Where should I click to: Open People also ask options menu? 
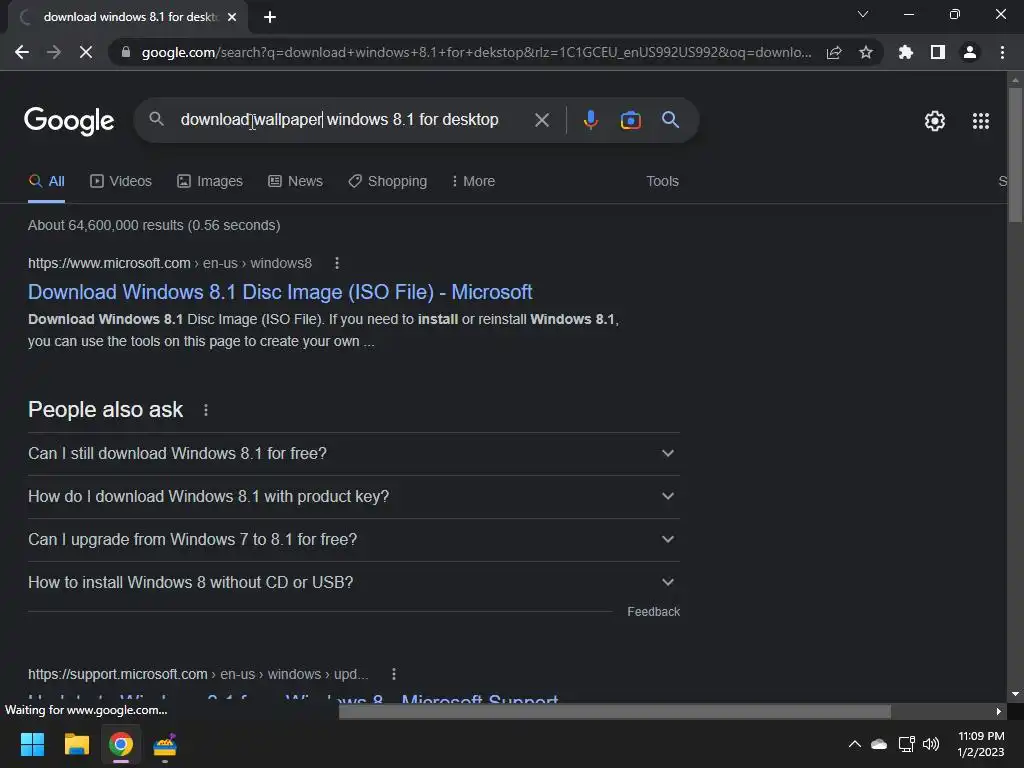pos(206,410)
